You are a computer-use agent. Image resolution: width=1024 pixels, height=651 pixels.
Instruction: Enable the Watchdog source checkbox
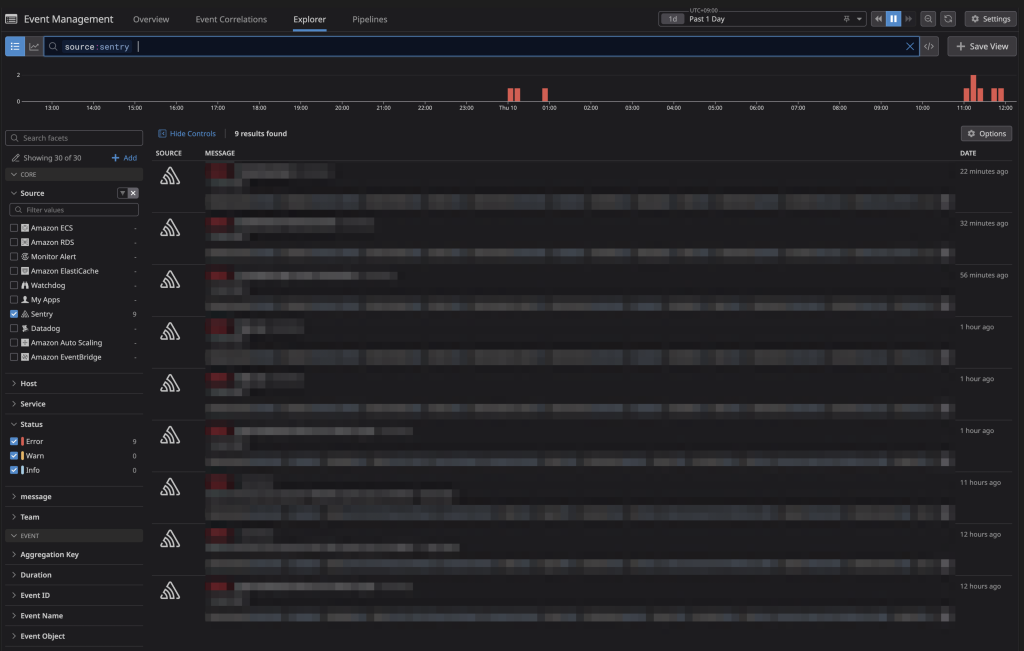click(14, 285)
